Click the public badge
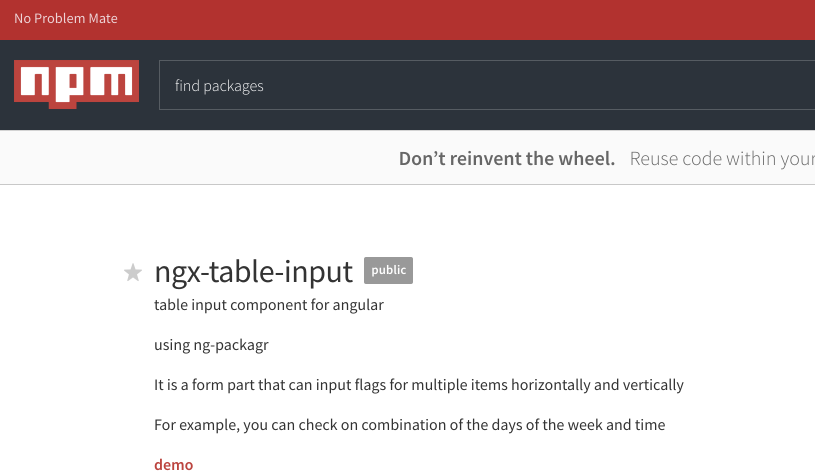Viewport: 815px width, 472px height. [388, 270]
